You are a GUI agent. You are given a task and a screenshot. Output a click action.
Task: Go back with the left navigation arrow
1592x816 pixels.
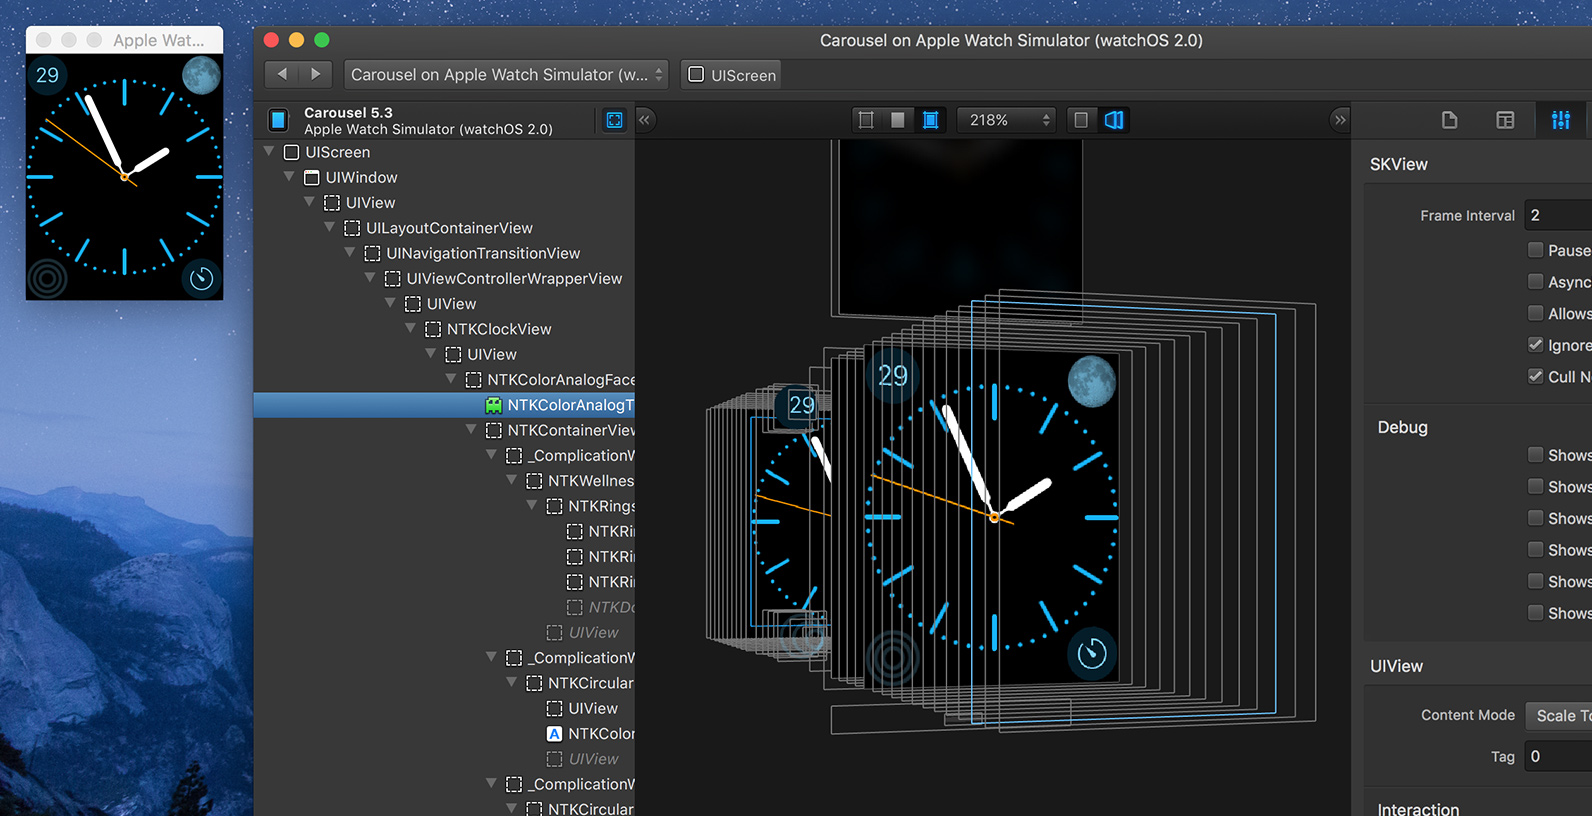[282, 74]
